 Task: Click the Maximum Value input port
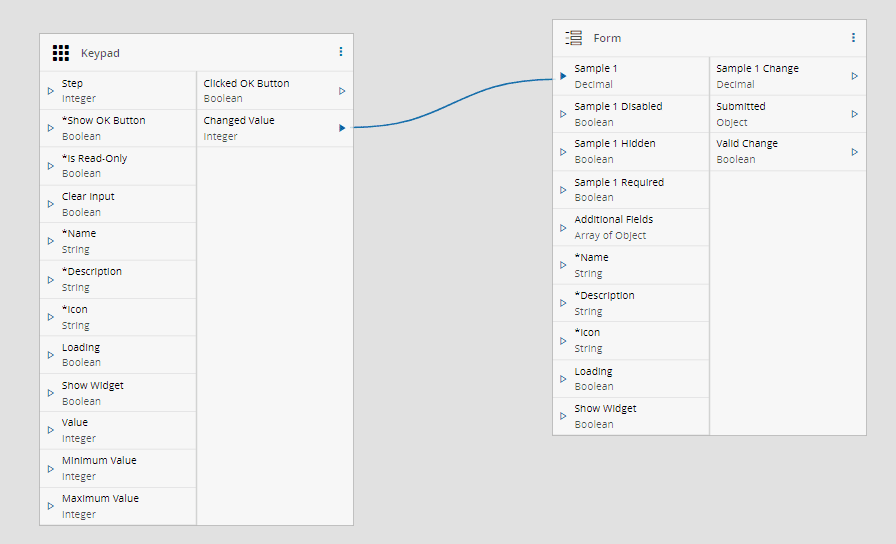coord(50,506)
